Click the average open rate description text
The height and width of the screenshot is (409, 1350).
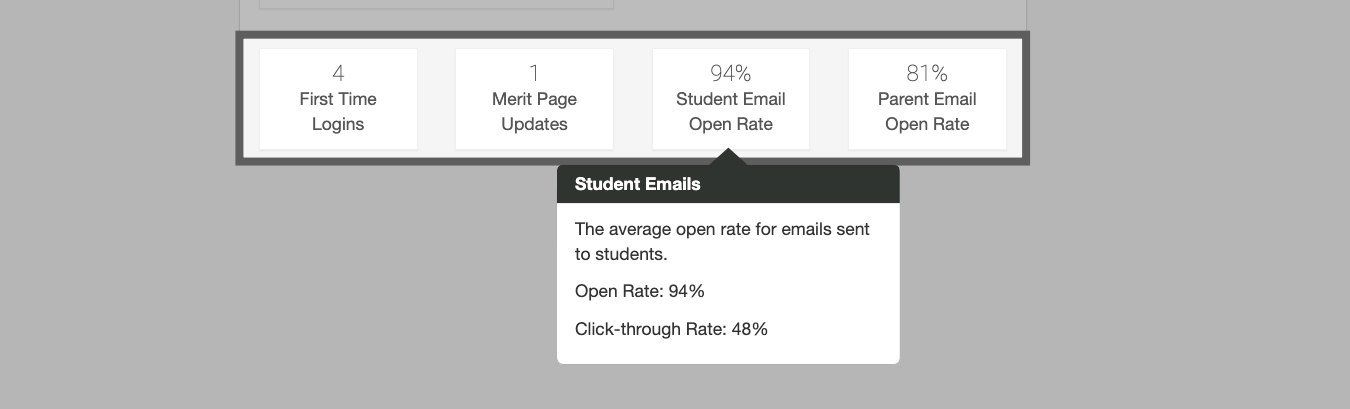[x=722, y=241]
